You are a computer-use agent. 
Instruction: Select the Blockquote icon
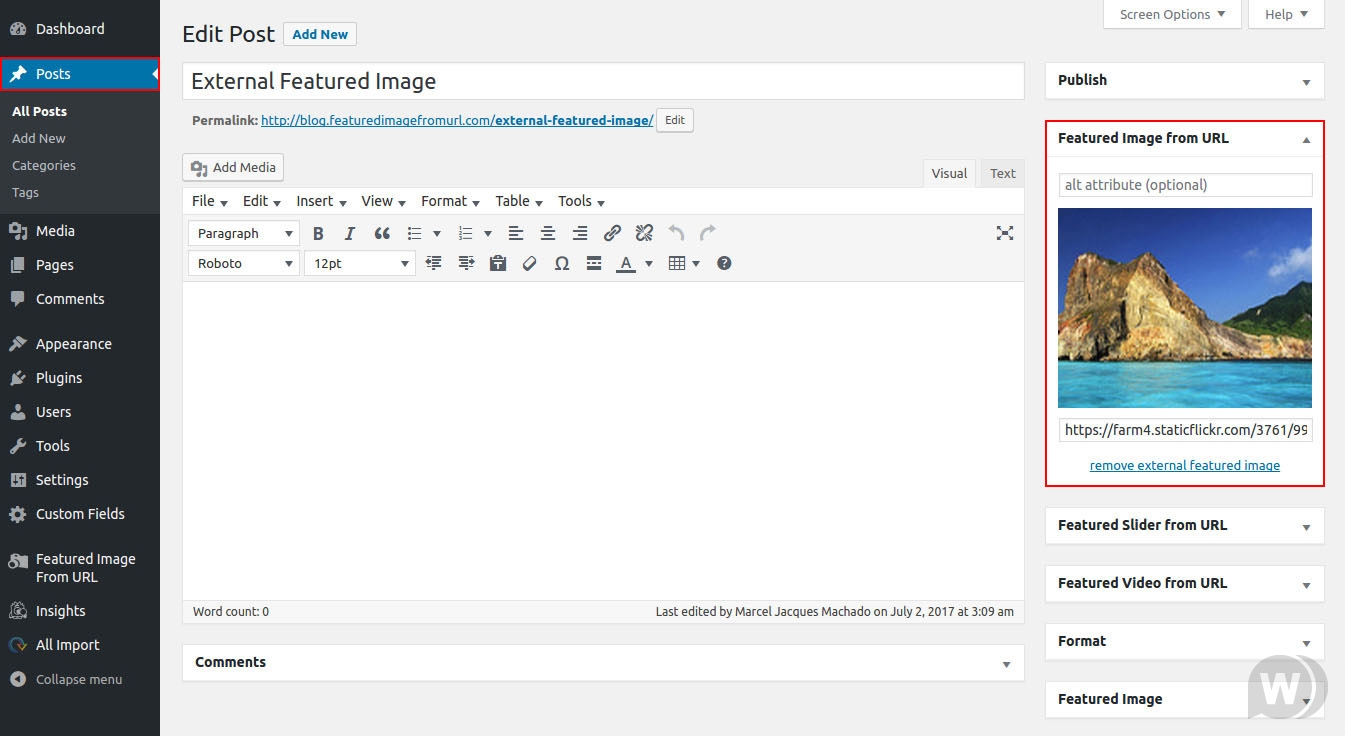pos(381,233)
